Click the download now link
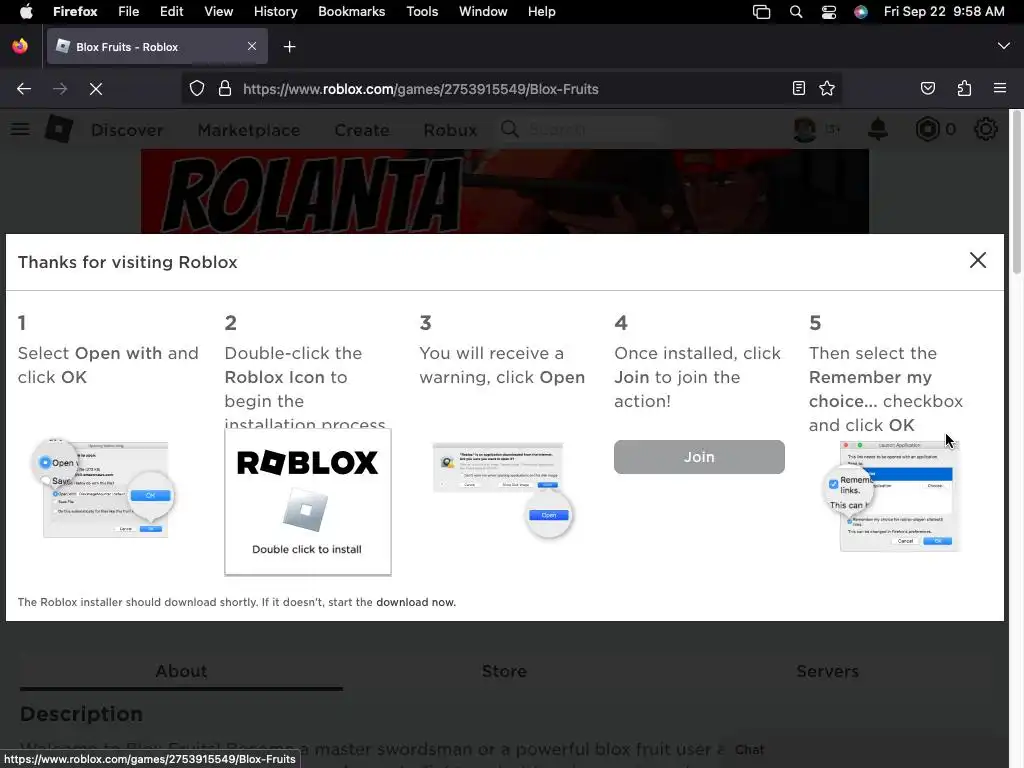The image size is (1024, 768). pyautogui.click(x=415, y=602)
